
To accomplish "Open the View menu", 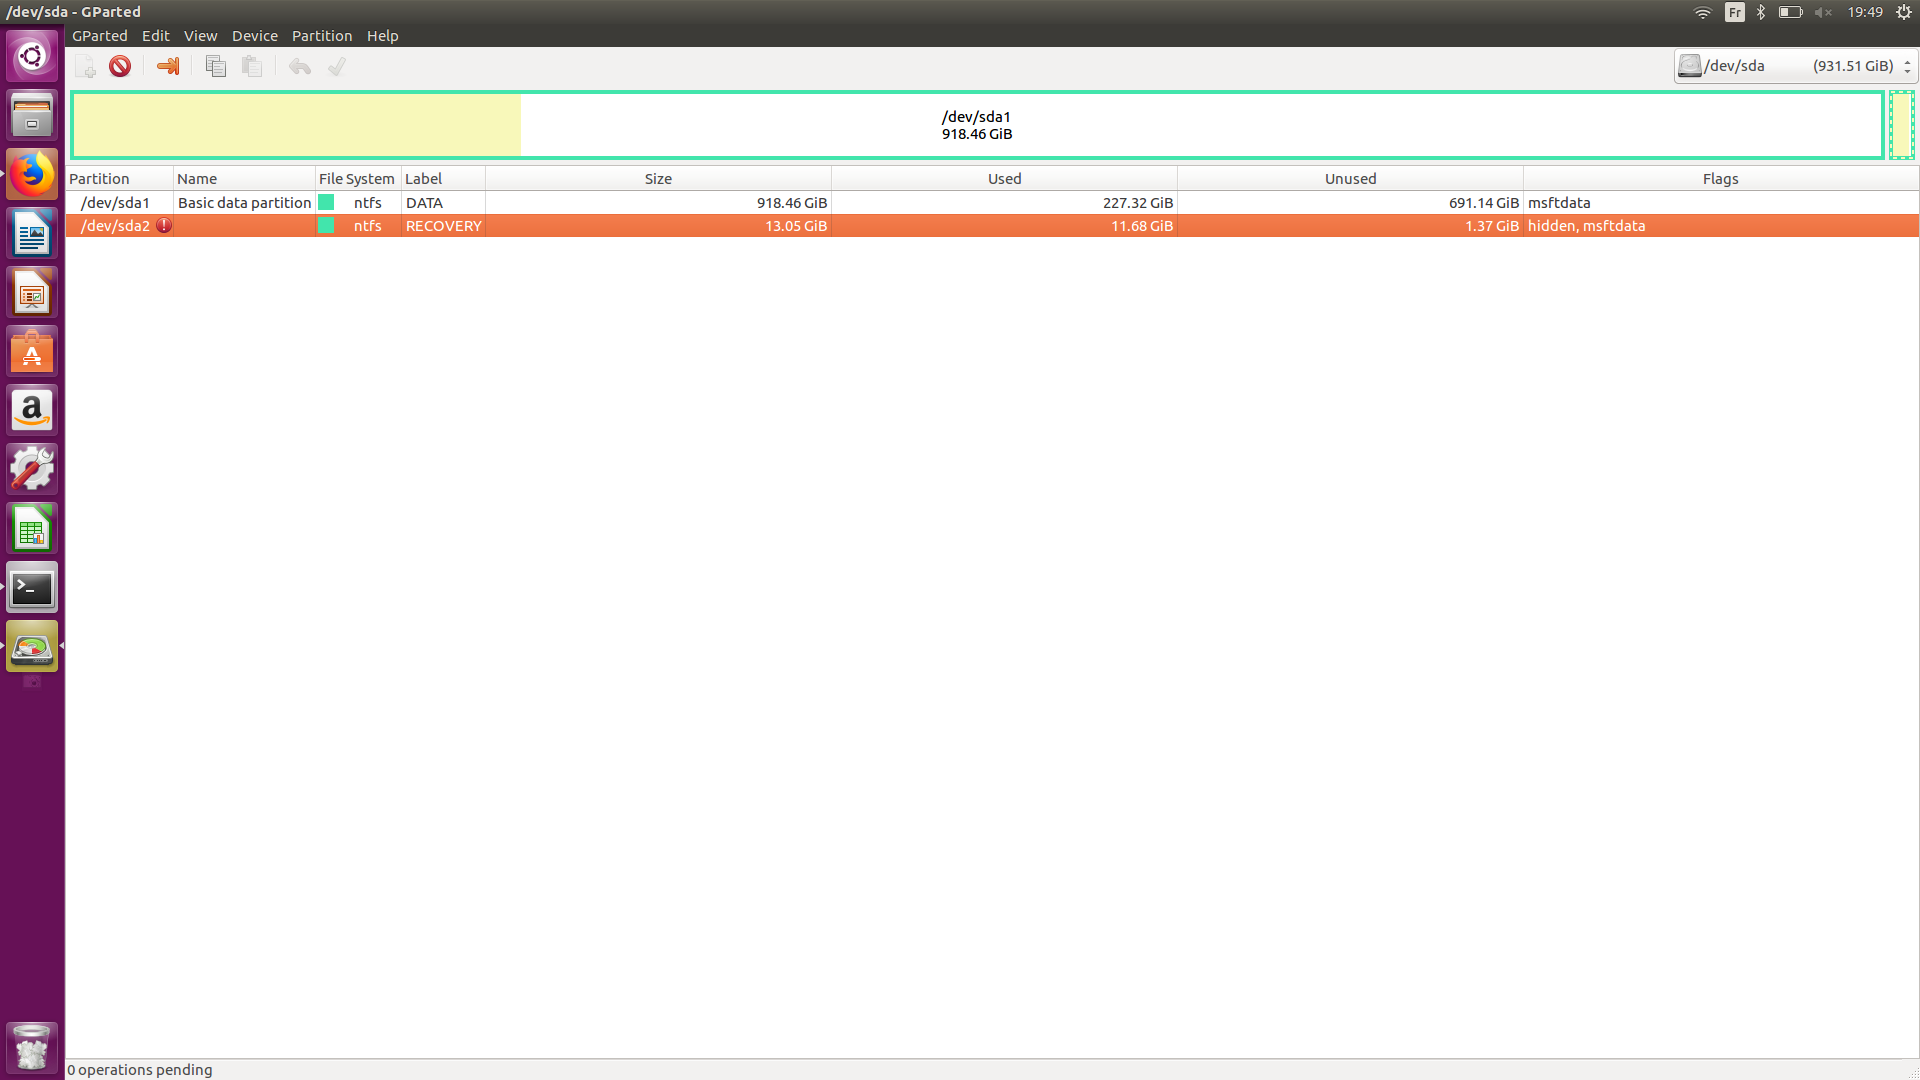I will tap(200, 36).
